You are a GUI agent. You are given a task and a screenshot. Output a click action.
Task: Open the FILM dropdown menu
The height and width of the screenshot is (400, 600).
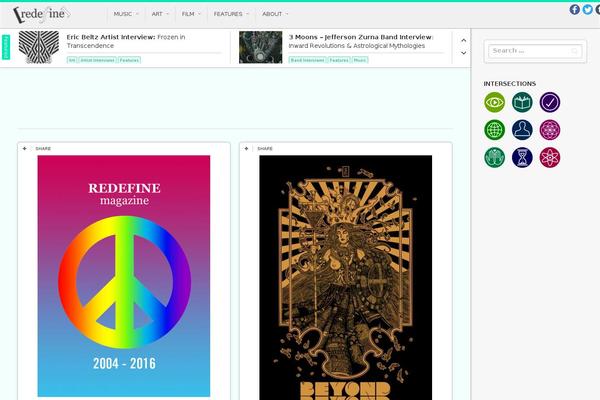(191, 14)
